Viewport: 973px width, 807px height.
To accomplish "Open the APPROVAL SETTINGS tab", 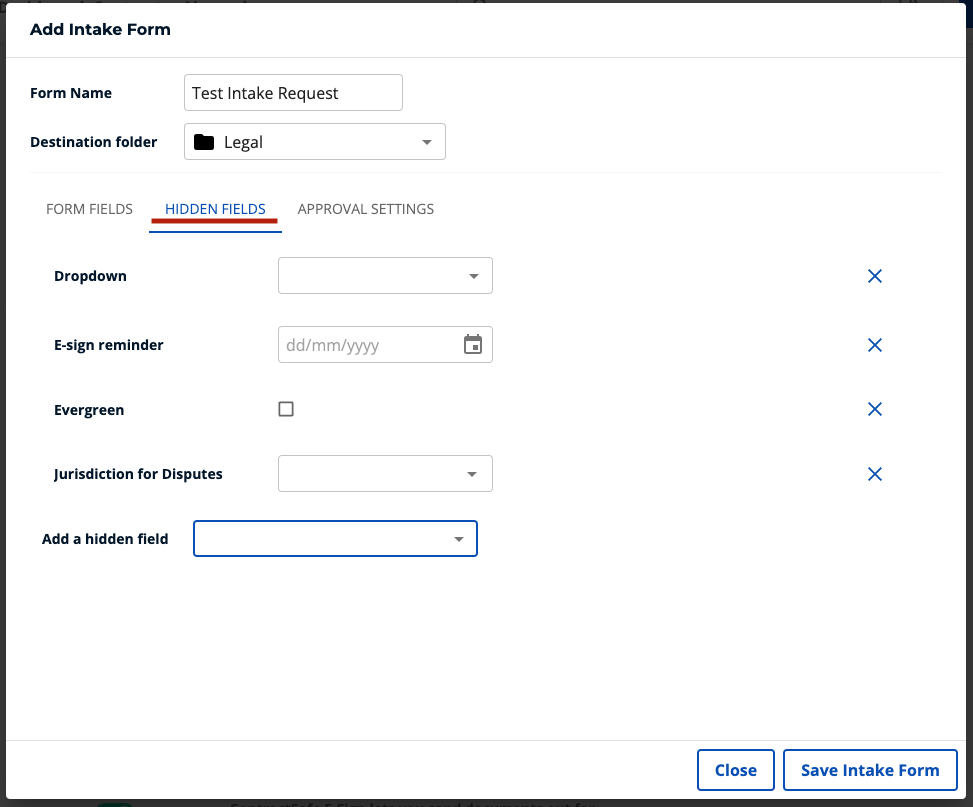I will pos(365,209).
